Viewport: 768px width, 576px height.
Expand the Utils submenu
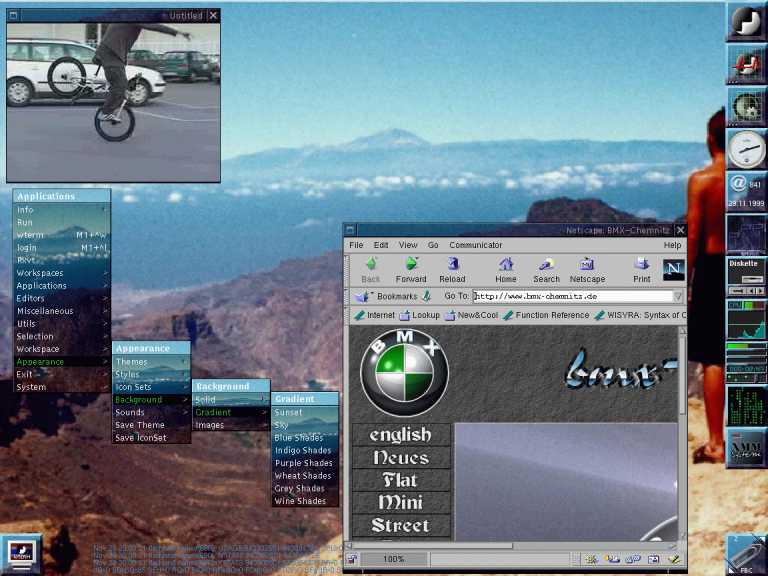point(62,324)
